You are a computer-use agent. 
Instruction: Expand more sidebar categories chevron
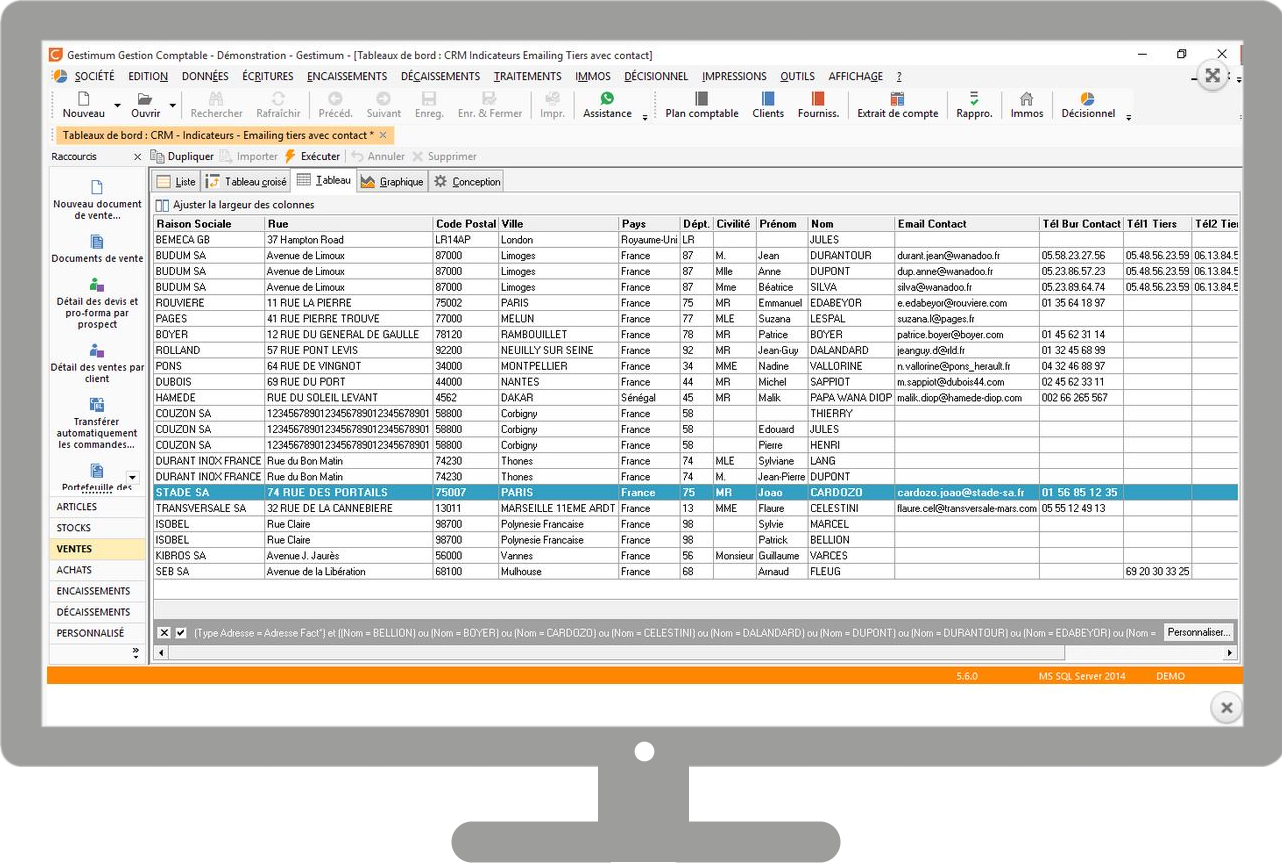point(136,652)
